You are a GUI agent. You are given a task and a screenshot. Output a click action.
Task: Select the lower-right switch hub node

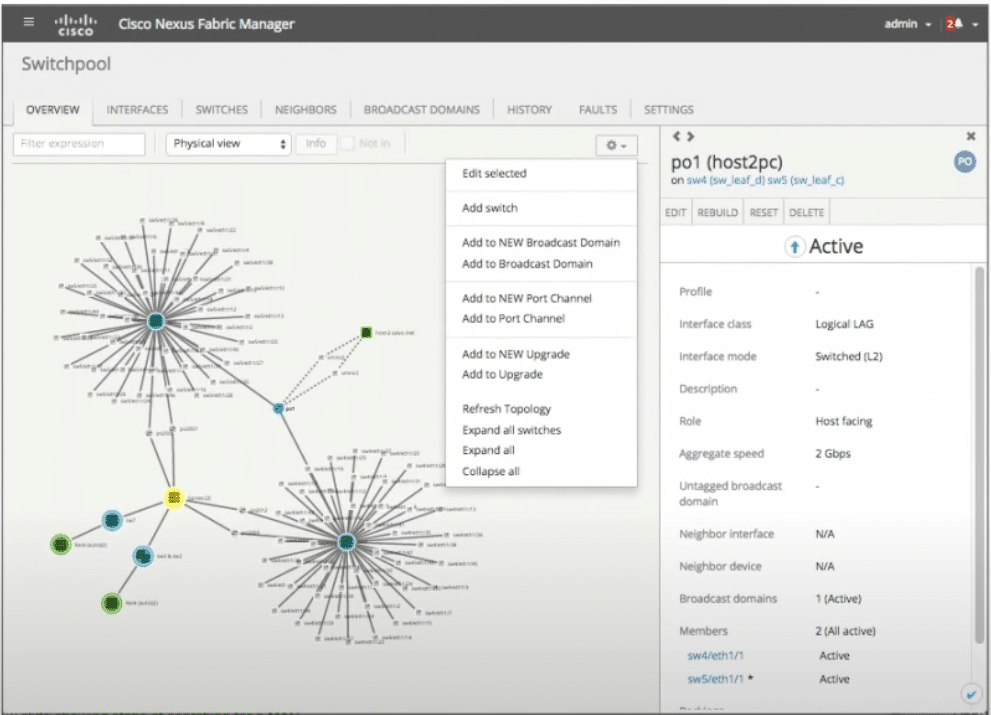coord(346,542)
